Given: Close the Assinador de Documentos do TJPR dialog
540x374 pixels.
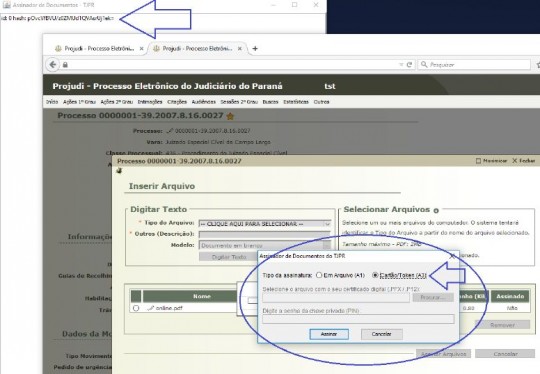Looking at the screenshot, I should [x=452, y=256].
